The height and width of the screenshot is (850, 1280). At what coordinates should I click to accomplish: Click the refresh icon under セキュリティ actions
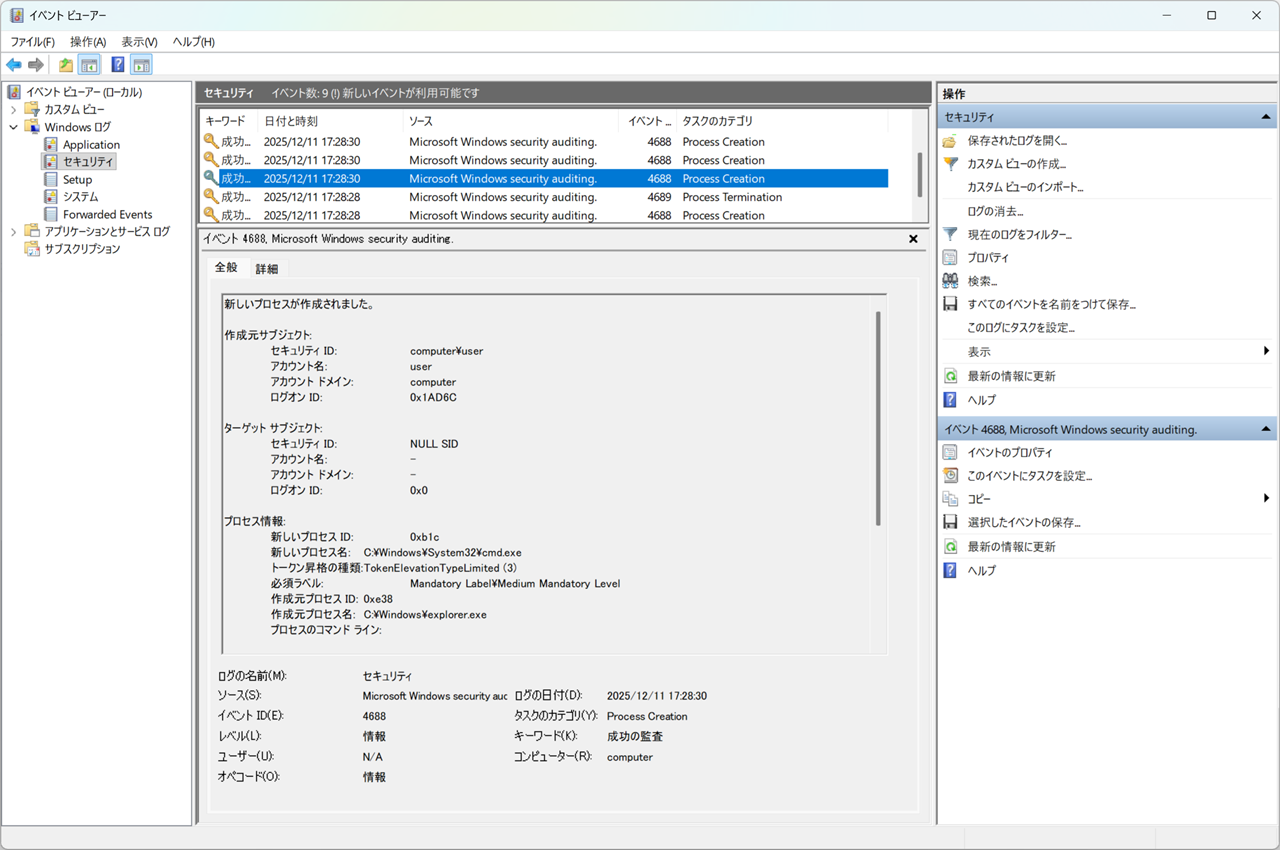(950, 376)
